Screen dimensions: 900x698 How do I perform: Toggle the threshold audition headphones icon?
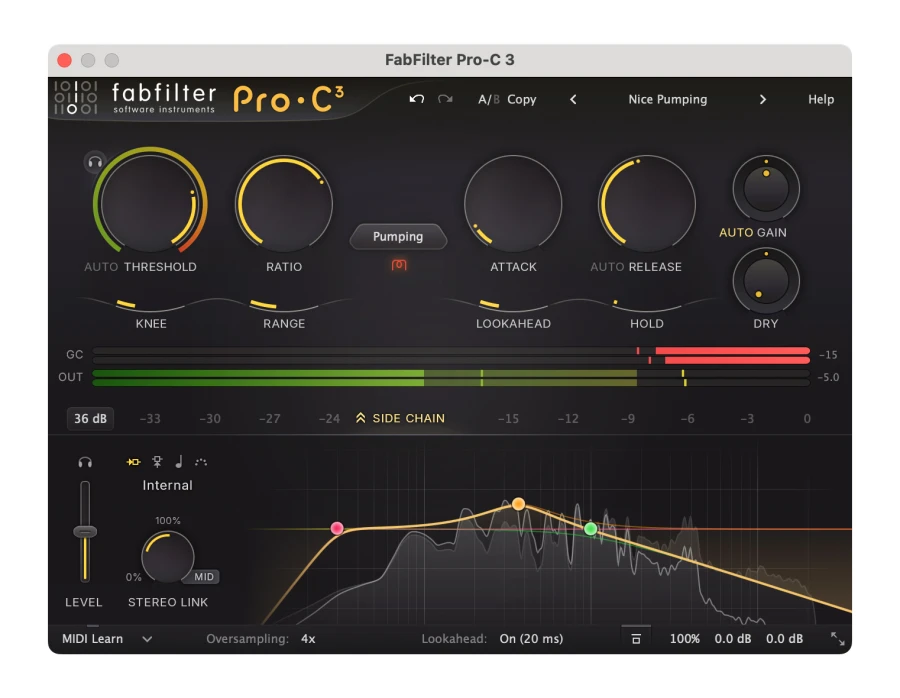point(95,162)
